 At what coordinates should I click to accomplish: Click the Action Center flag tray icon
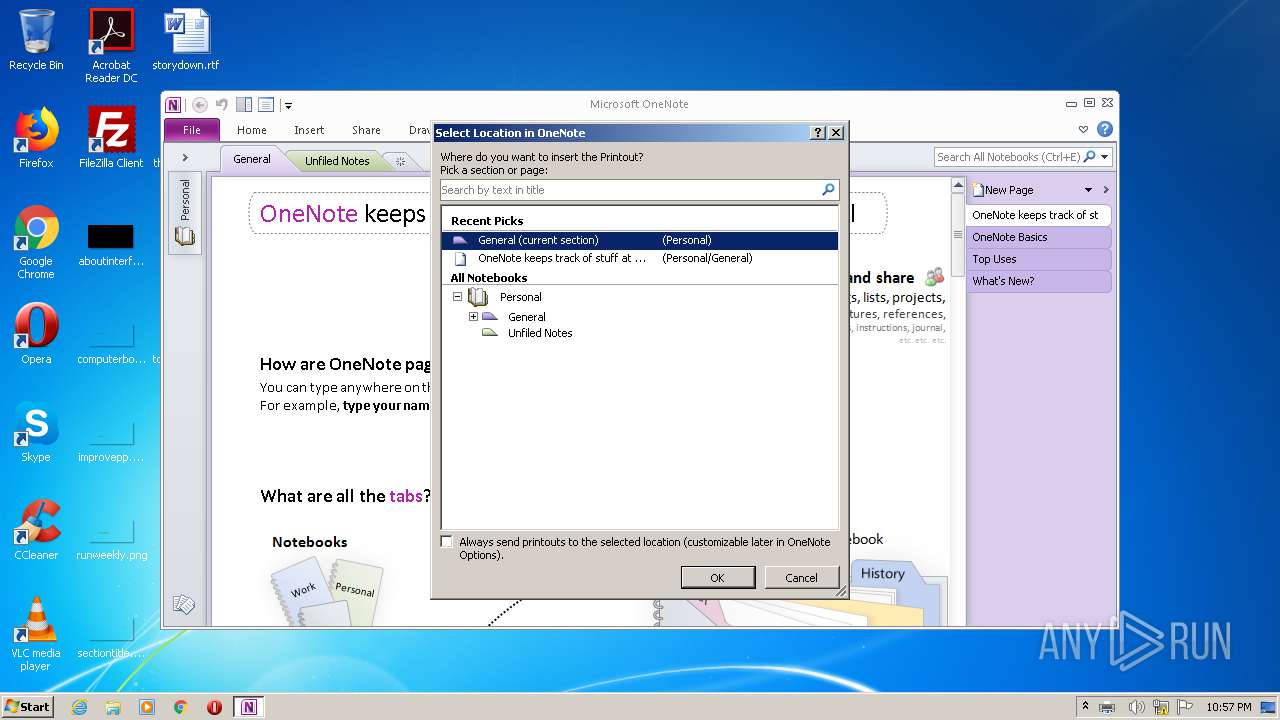pos(1183,707)
